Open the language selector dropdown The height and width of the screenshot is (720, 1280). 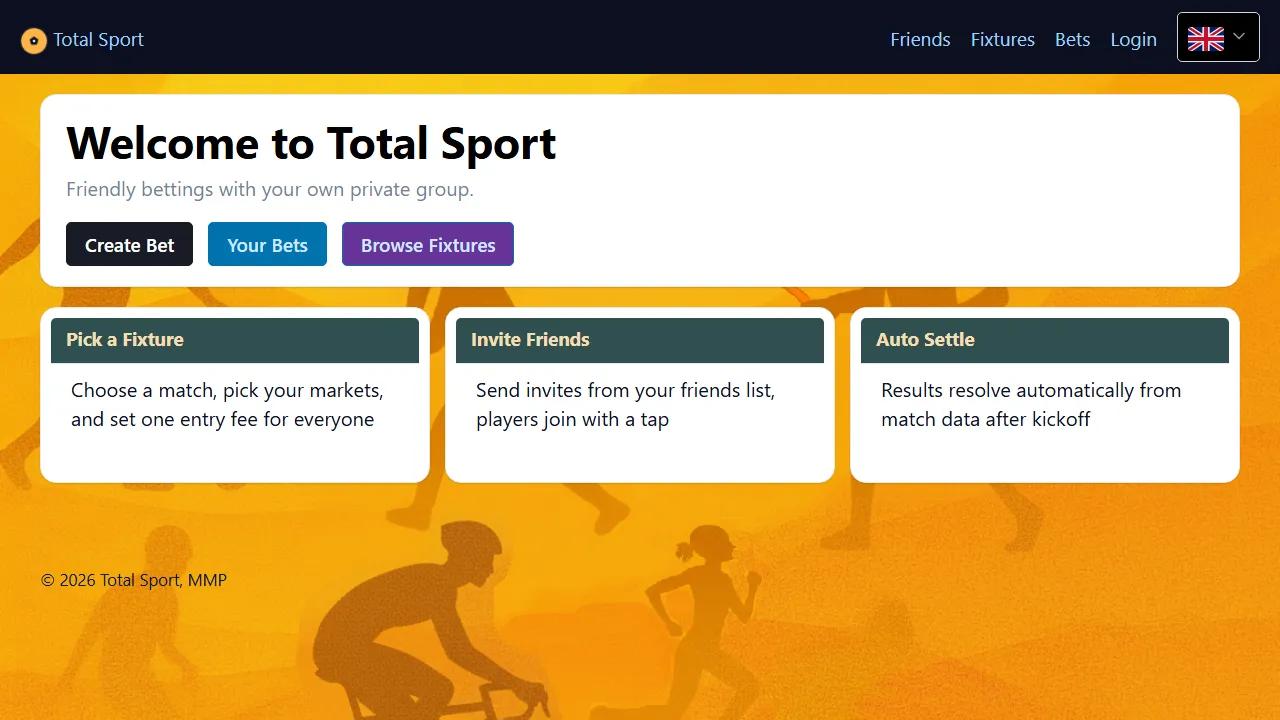tap(1217, 38)
